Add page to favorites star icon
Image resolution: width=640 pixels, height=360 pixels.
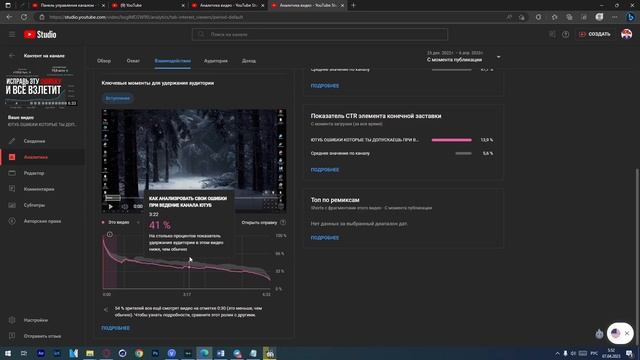[x=554, y=17]
